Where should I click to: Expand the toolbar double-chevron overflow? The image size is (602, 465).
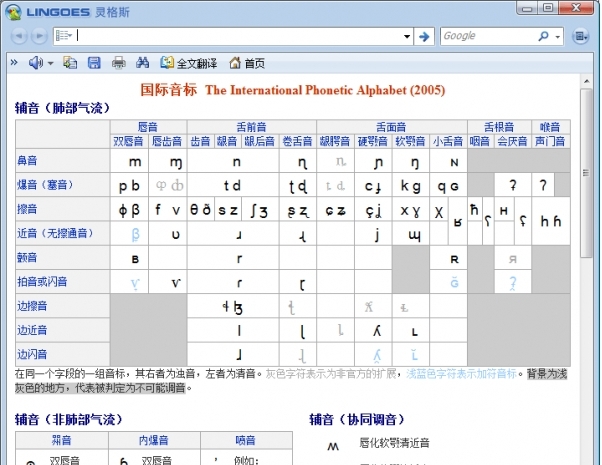[x=13, y=63]
